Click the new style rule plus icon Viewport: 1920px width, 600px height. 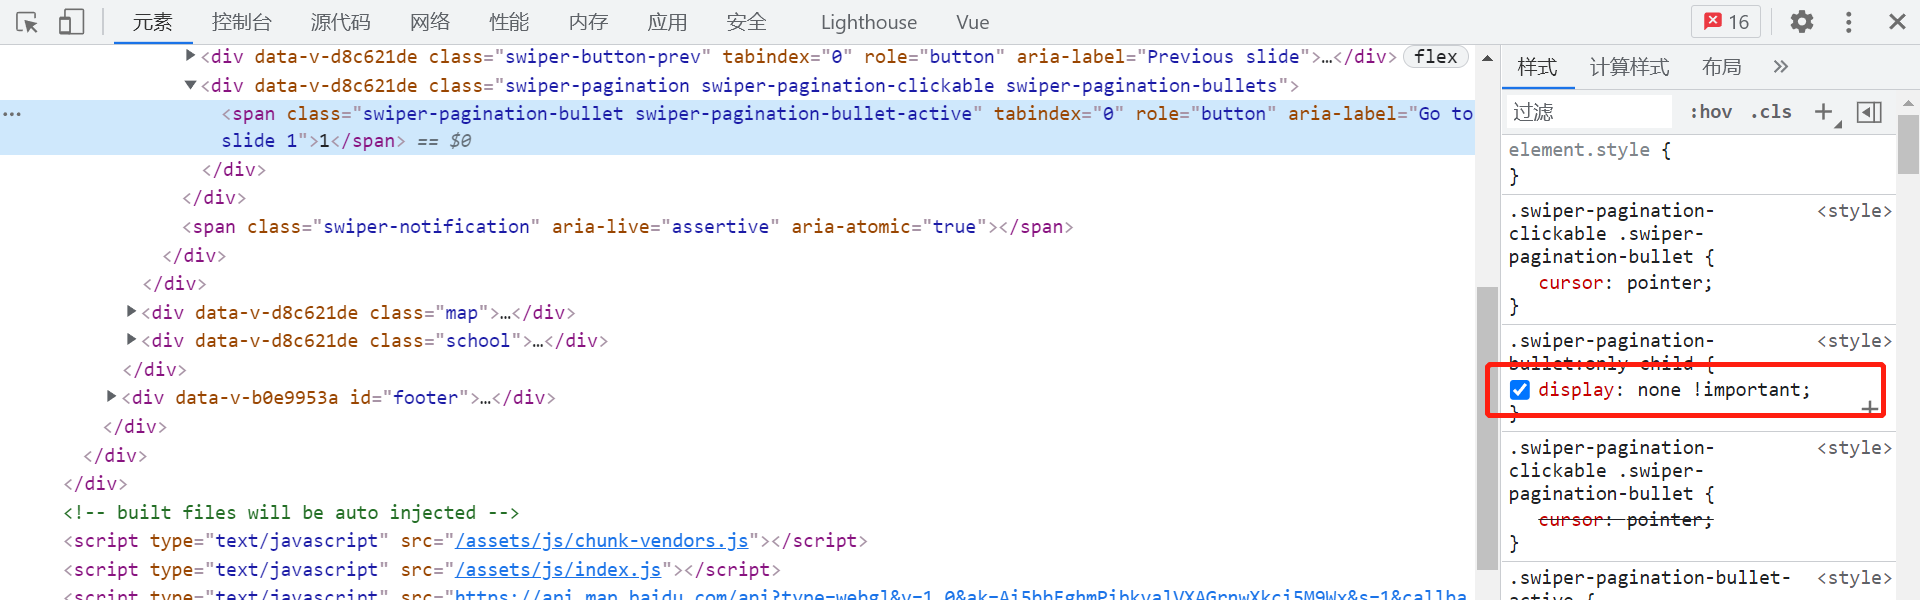[1824, 112]
